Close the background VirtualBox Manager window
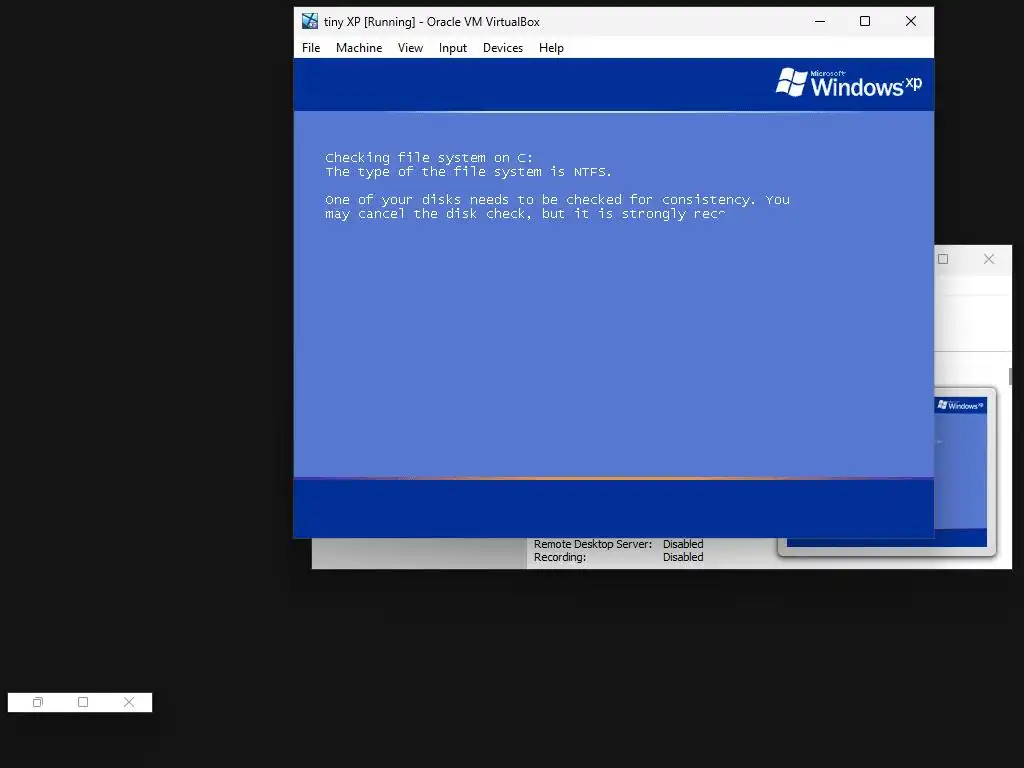The height and width of the screenshot is (768, 1024). click(989, 259)
